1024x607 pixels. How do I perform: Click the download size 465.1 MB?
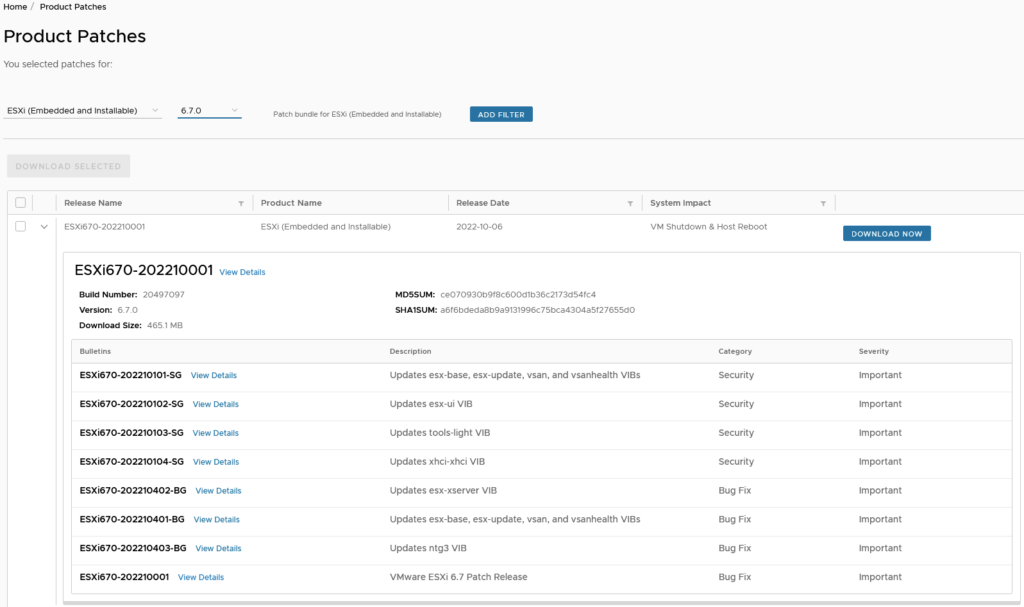(165, 325)
